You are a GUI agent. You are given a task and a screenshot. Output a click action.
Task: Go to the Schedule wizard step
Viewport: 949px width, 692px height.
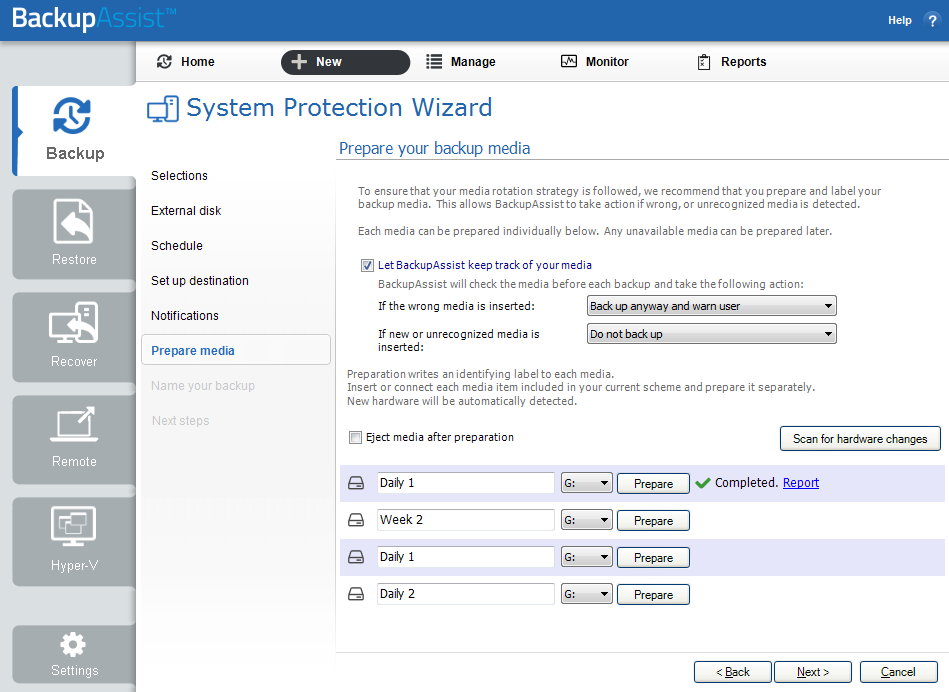click(x=177, y=246)
